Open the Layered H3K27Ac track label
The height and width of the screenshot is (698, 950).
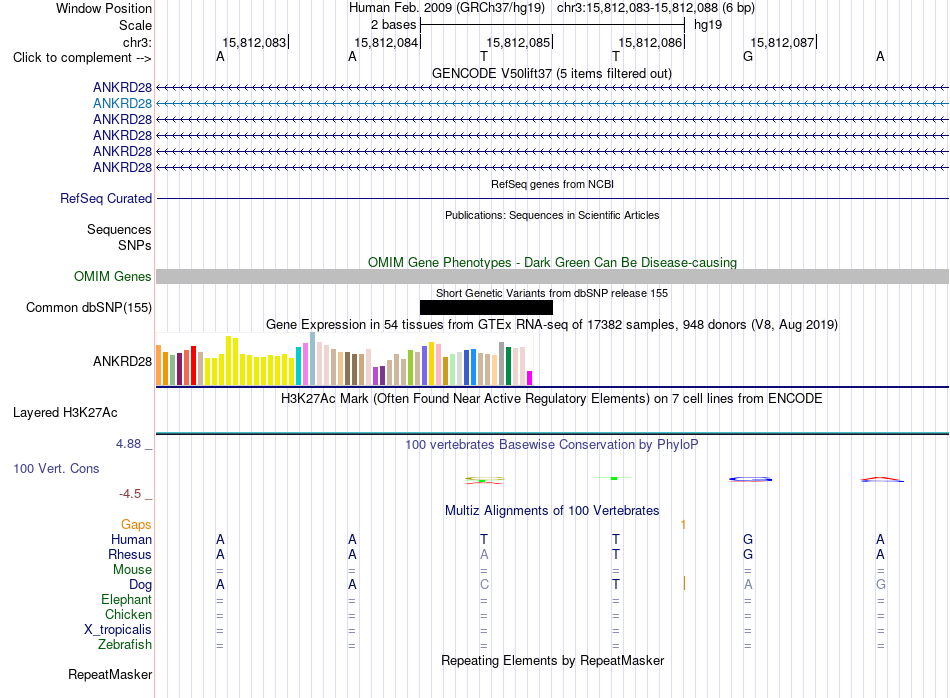click(65, 413)
